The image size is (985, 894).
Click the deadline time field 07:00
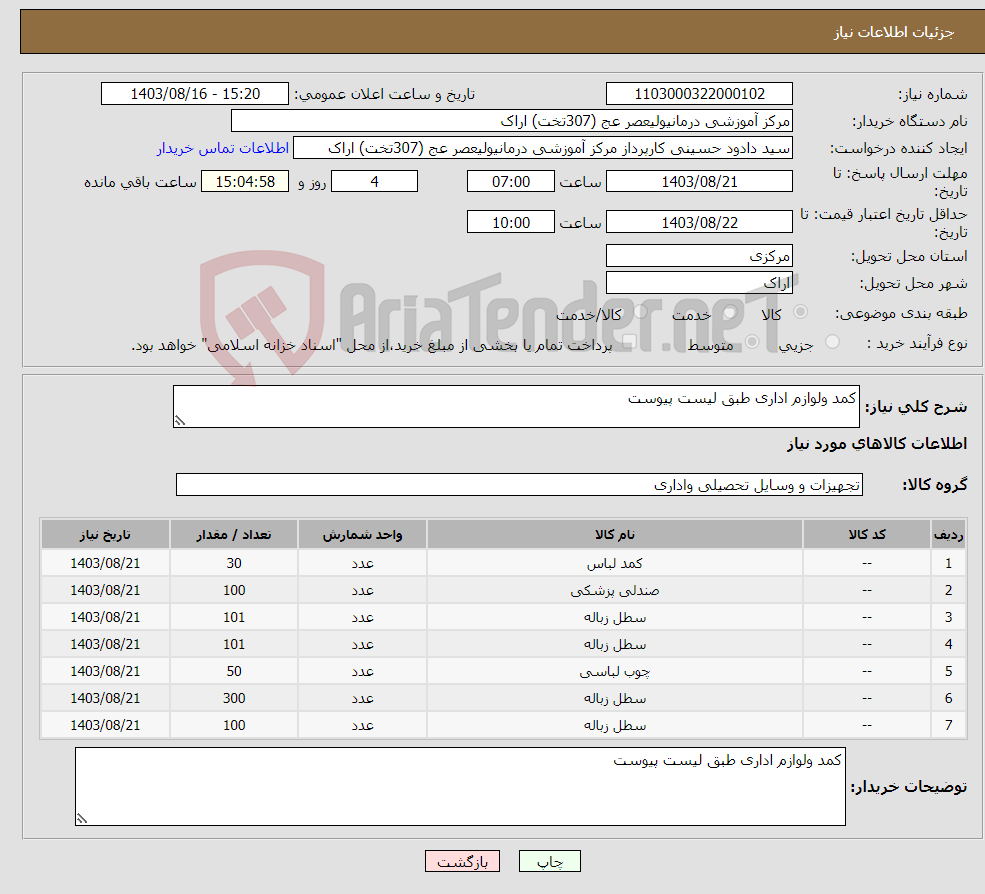(x=511, y=182)
